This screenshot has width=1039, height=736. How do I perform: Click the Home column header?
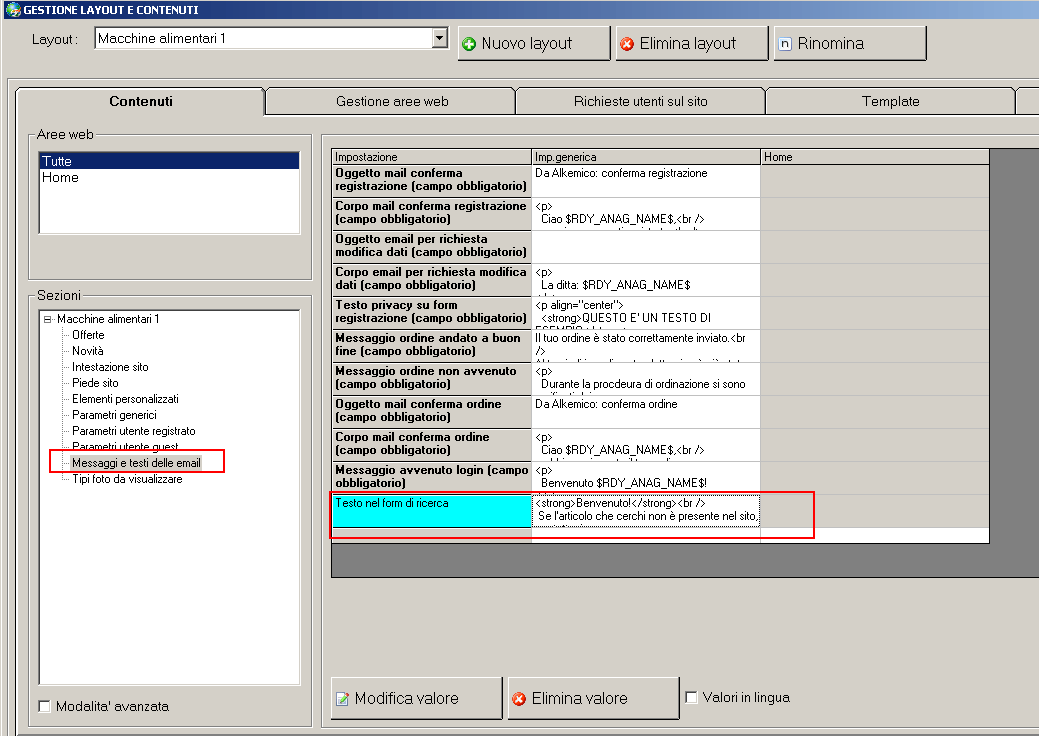point(875,157)
